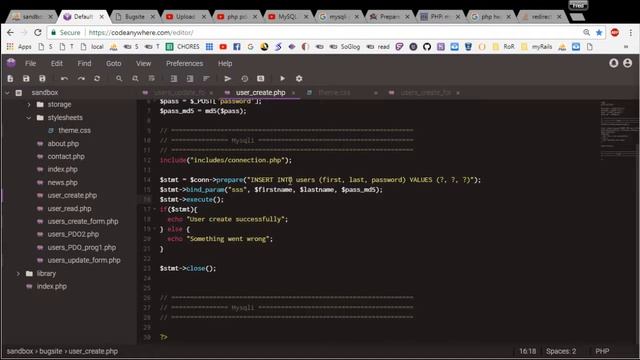Fold the else block on line 19
Viewport: 640px width, 360px height.
154,229
